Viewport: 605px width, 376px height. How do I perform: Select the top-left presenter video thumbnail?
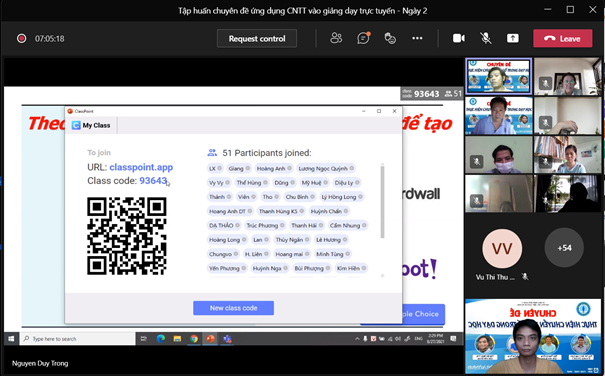(499, 76)
